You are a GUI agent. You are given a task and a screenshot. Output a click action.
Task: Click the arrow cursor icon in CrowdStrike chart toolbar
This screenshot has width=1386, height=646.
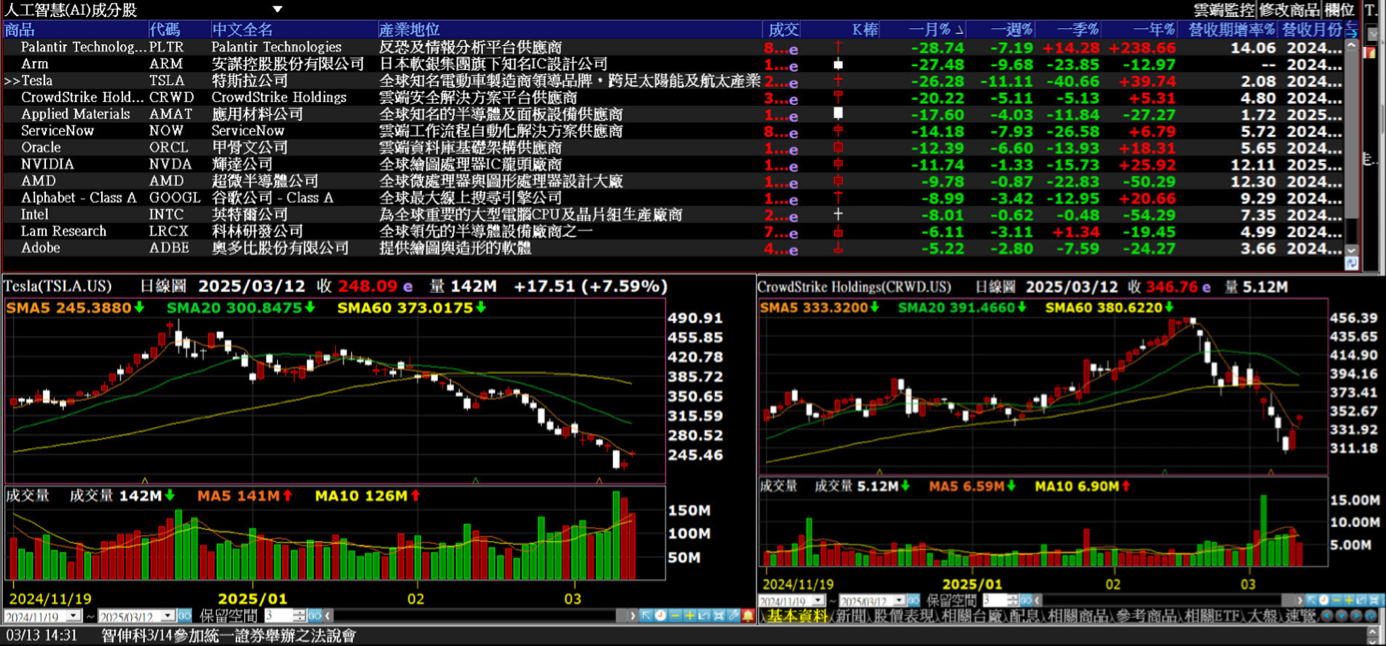click(1311, 600)
